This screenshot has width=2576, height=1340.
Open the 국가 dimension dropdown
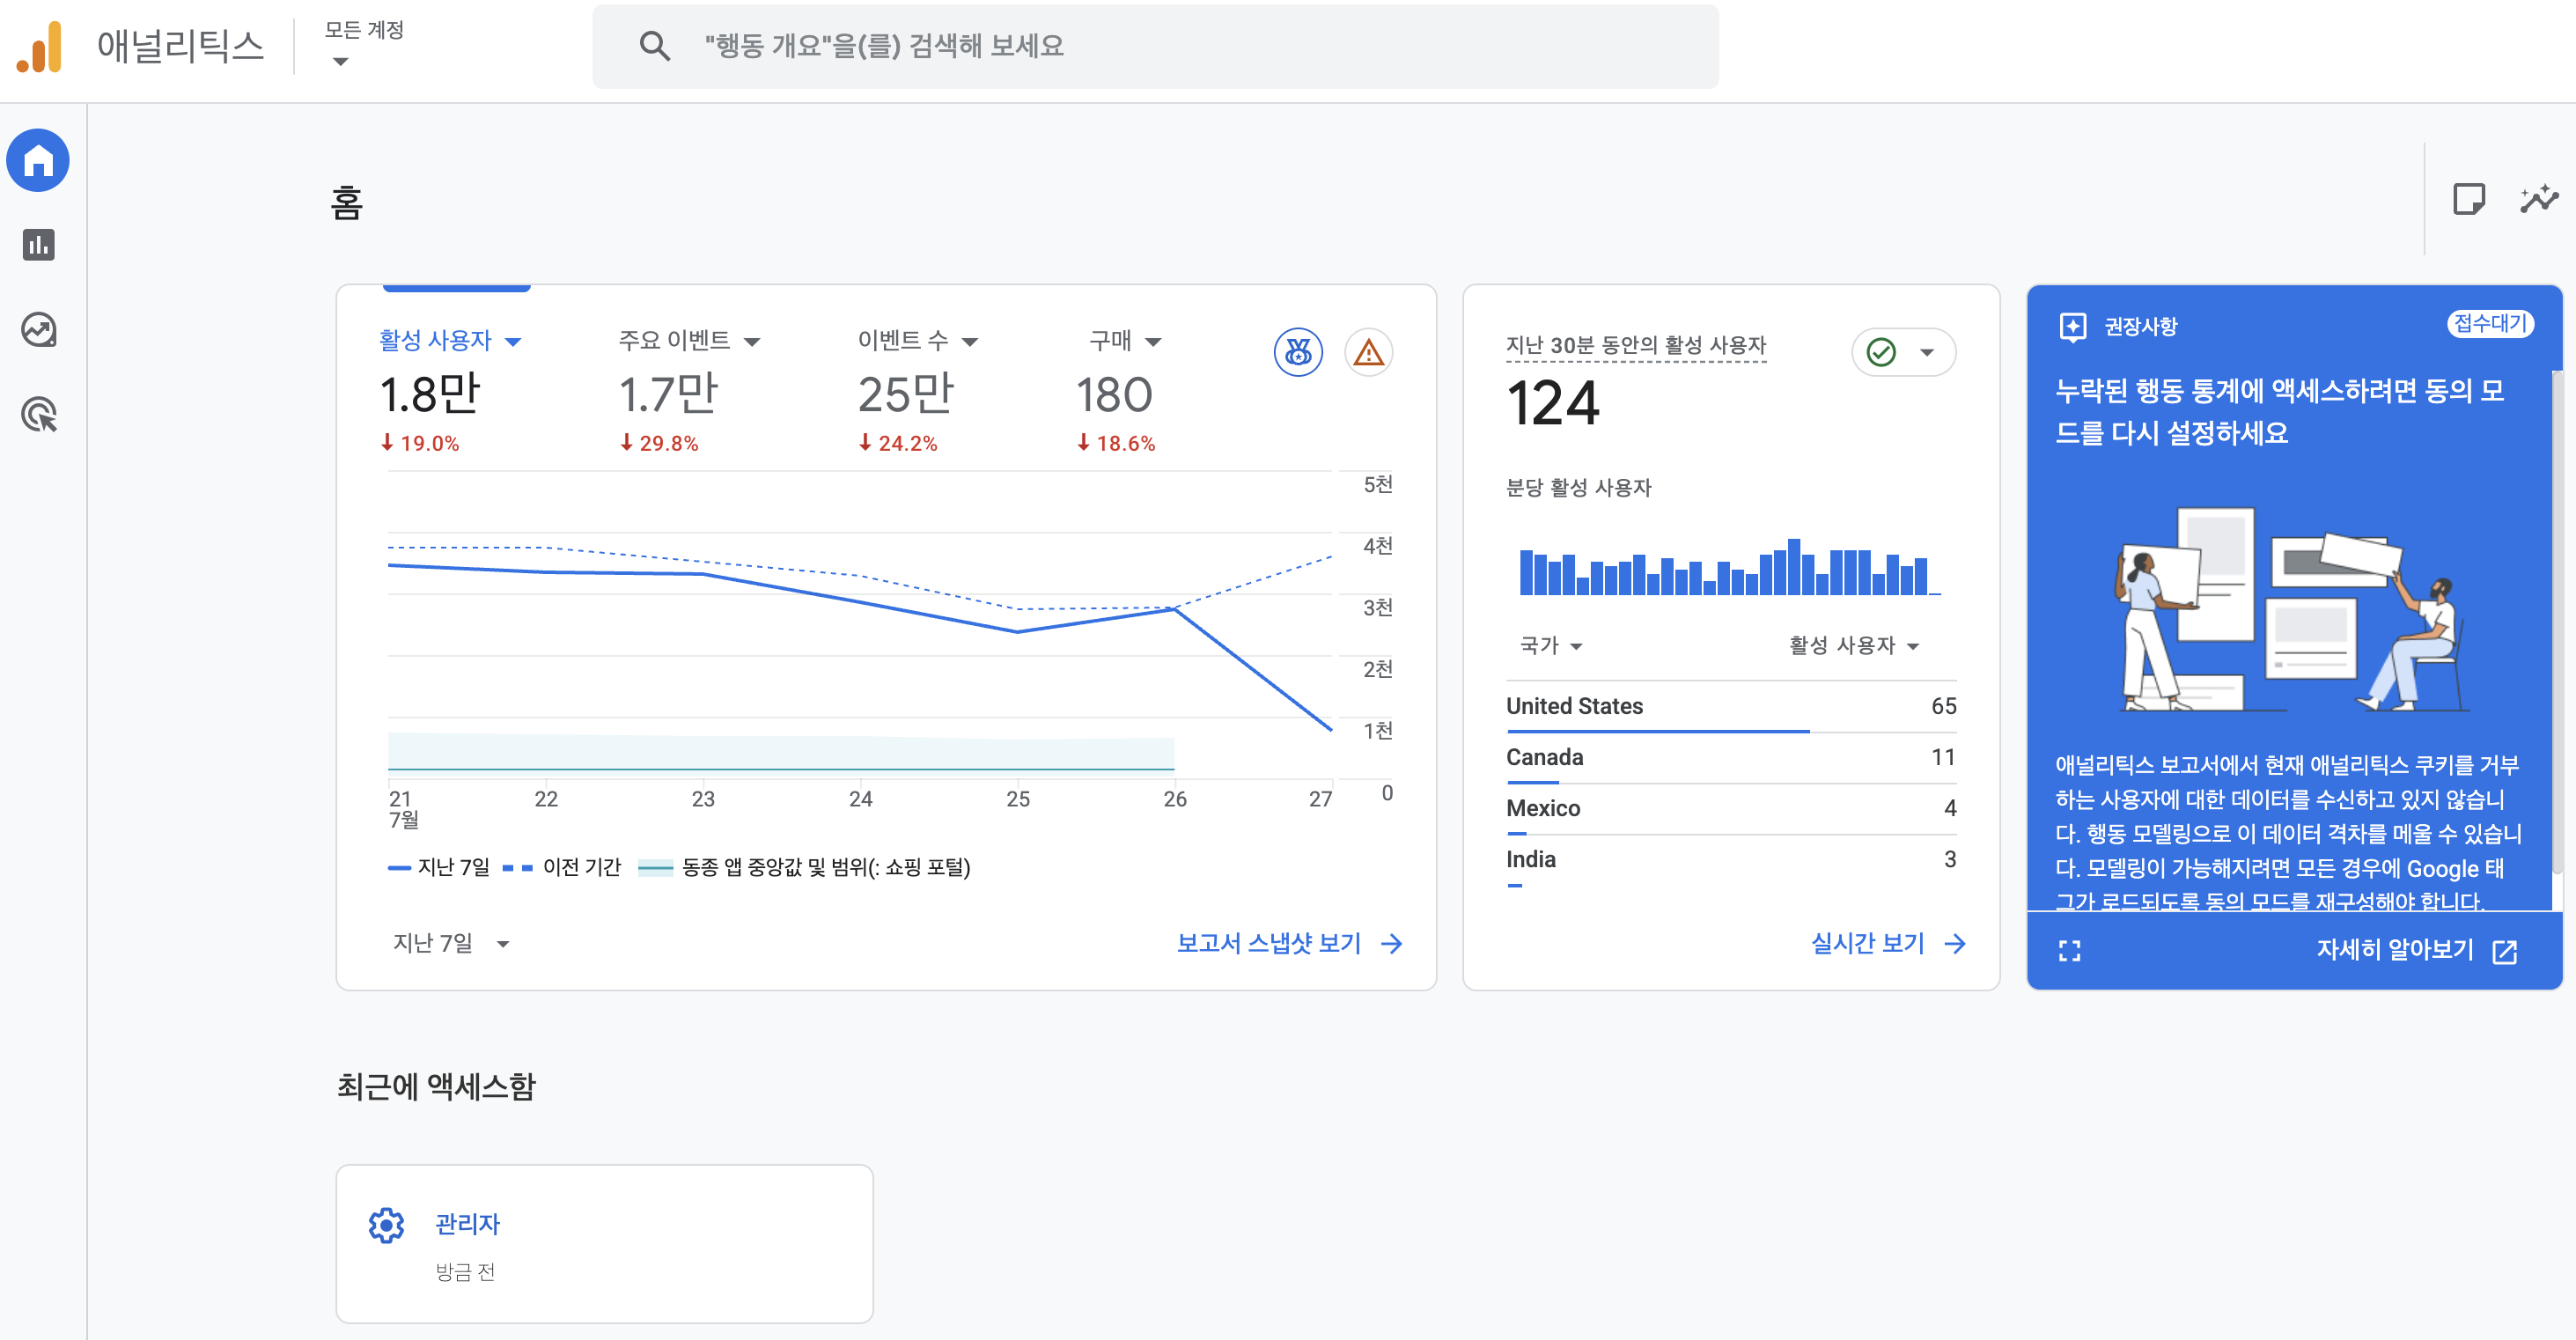tap(1550, 646)
